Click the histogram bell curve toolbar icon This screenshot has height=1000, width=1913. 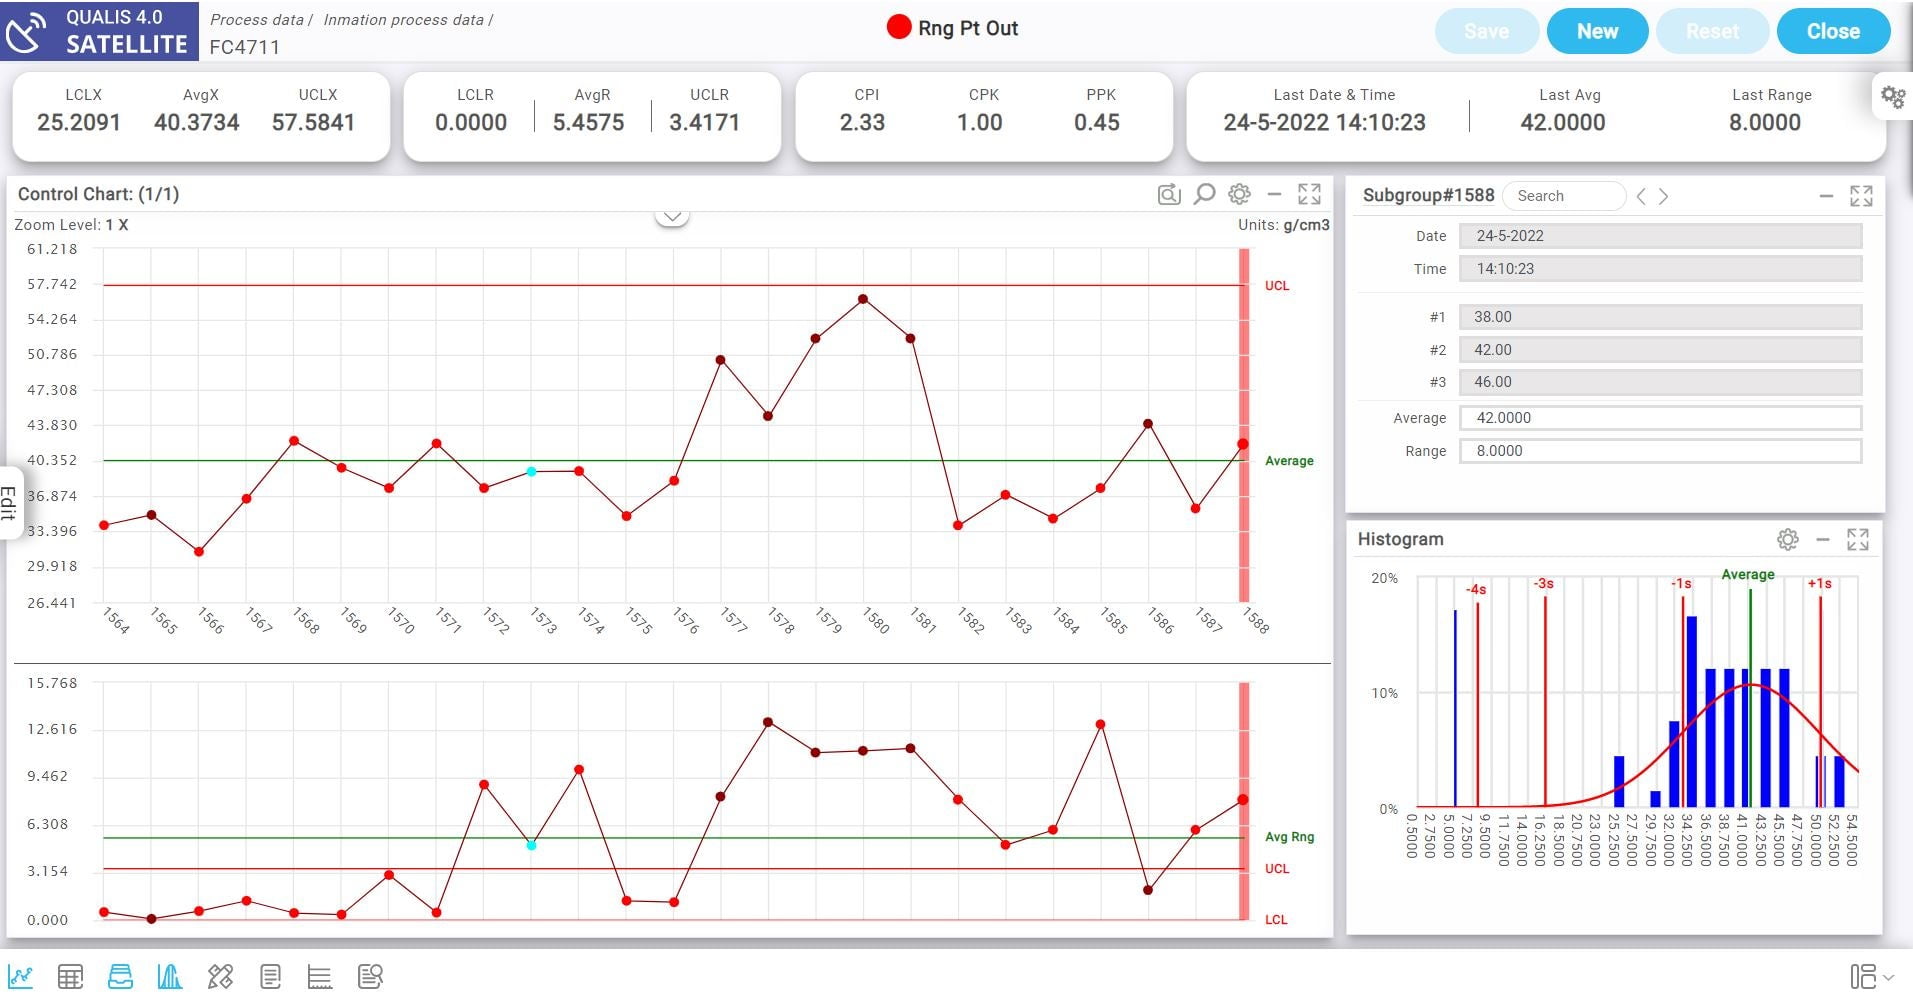coord(169,976)
